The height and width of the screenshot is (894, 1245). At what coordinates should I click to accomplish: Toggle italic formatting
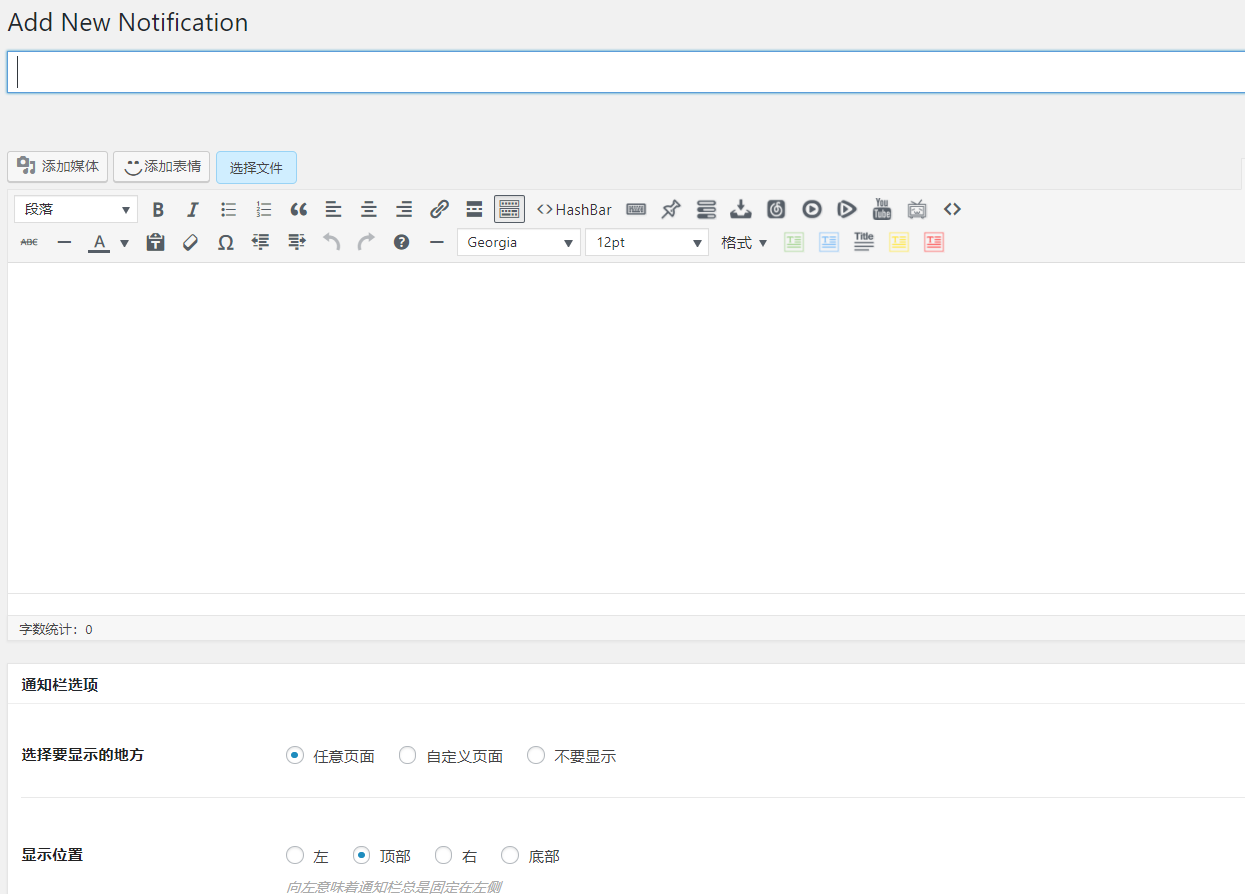coord(193,209)
